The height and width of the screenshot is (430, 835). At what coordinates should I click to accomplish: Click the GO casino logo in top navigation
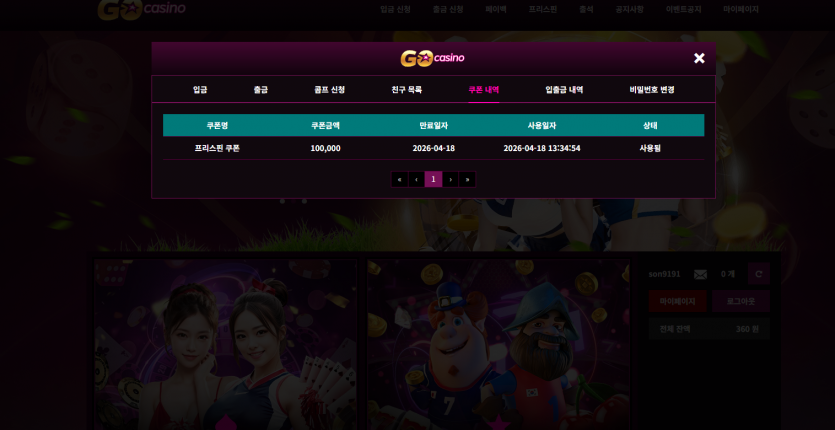tap(142, 9)
